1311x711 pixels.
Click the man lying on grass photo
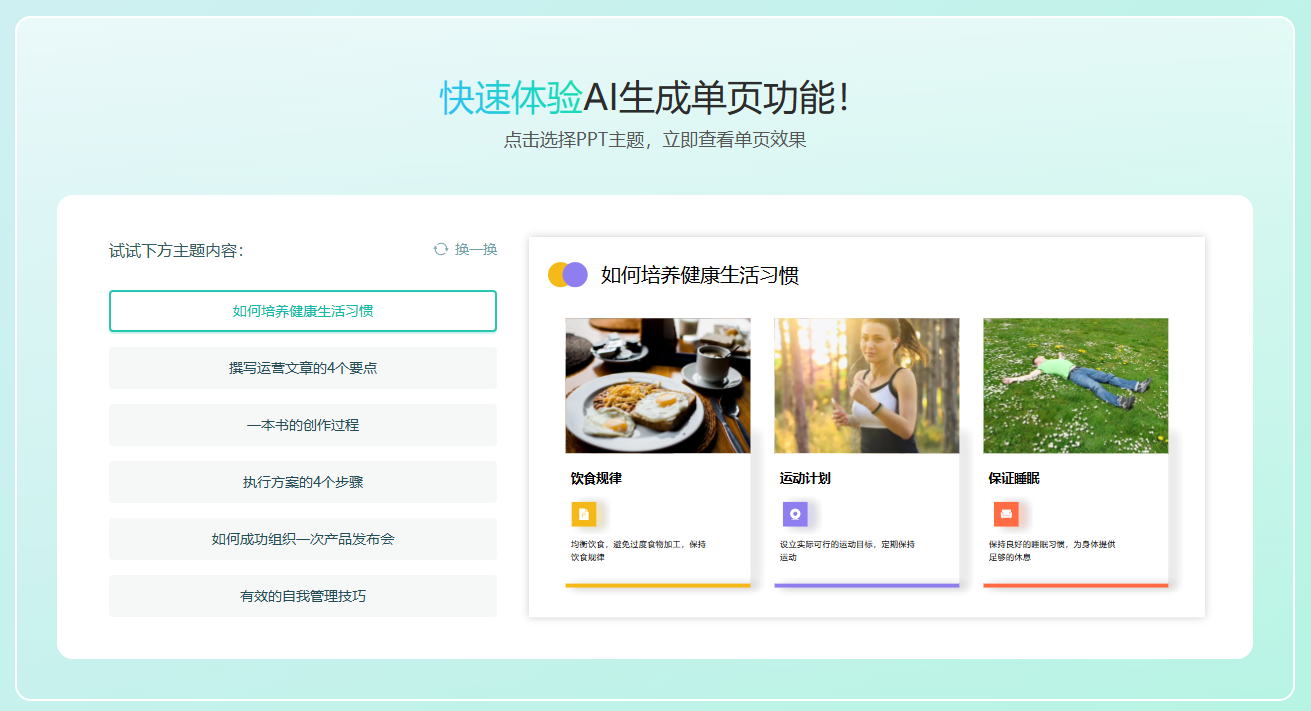tap(1076, 385)
